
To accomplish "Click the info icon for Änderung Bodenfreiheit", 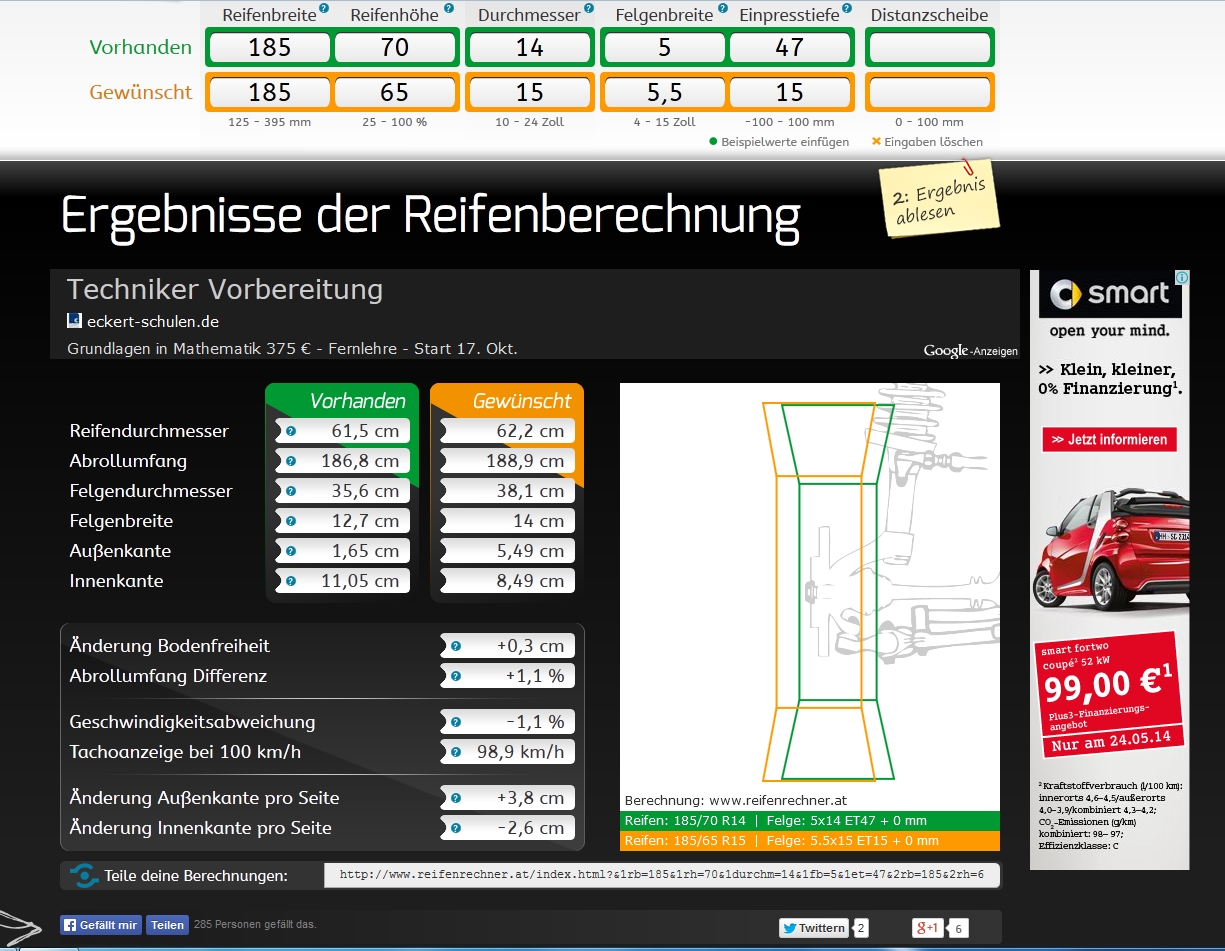I will coord(456,647).
